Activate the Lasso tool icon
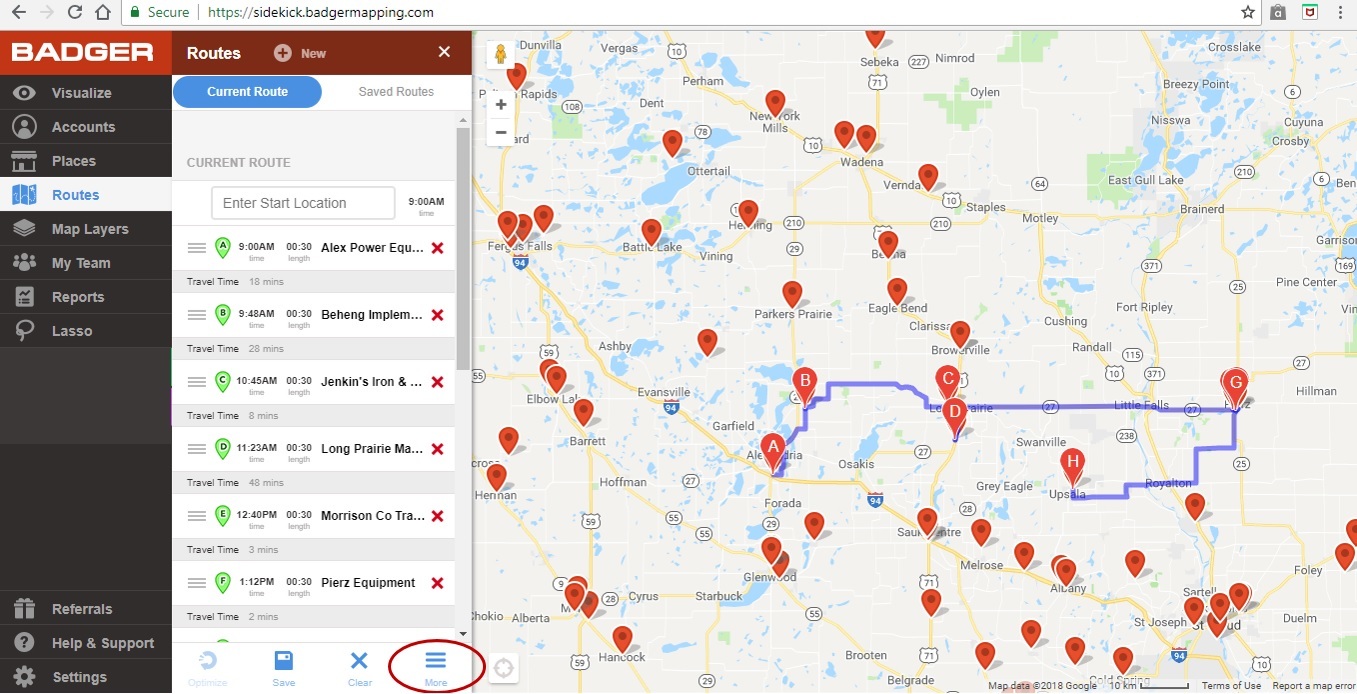Screen dimensions: 1357x694 25,331
